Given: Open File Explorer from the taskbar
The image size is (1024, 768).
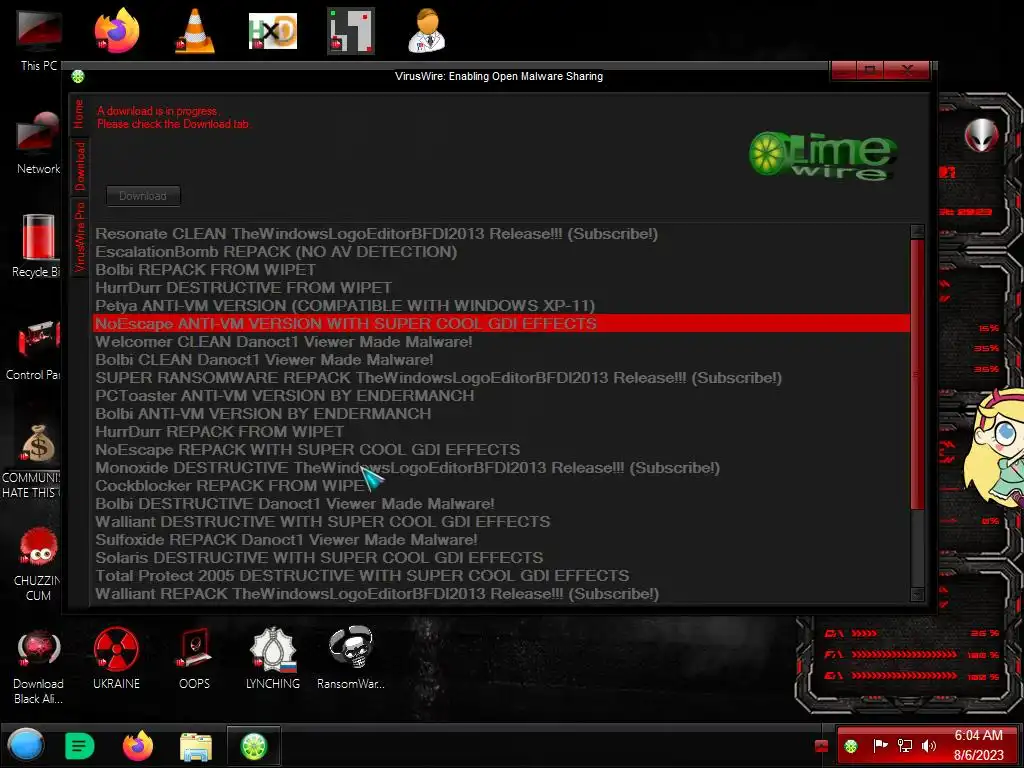Looking at the screenshot, I should click(x=196, y=746).
